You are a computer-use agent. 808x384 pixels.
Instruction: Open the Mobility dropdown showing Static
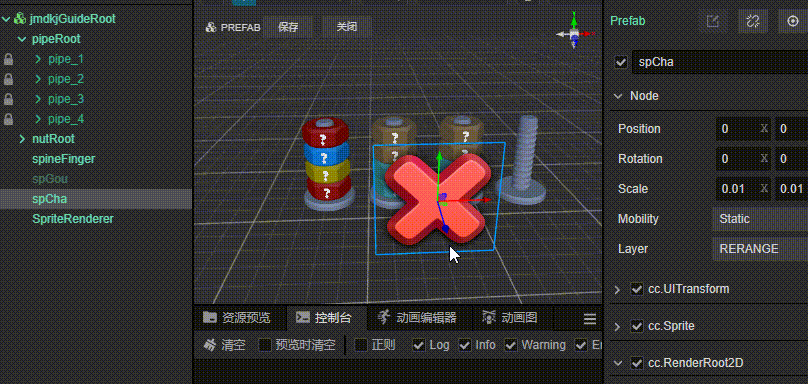coord(760,219)
